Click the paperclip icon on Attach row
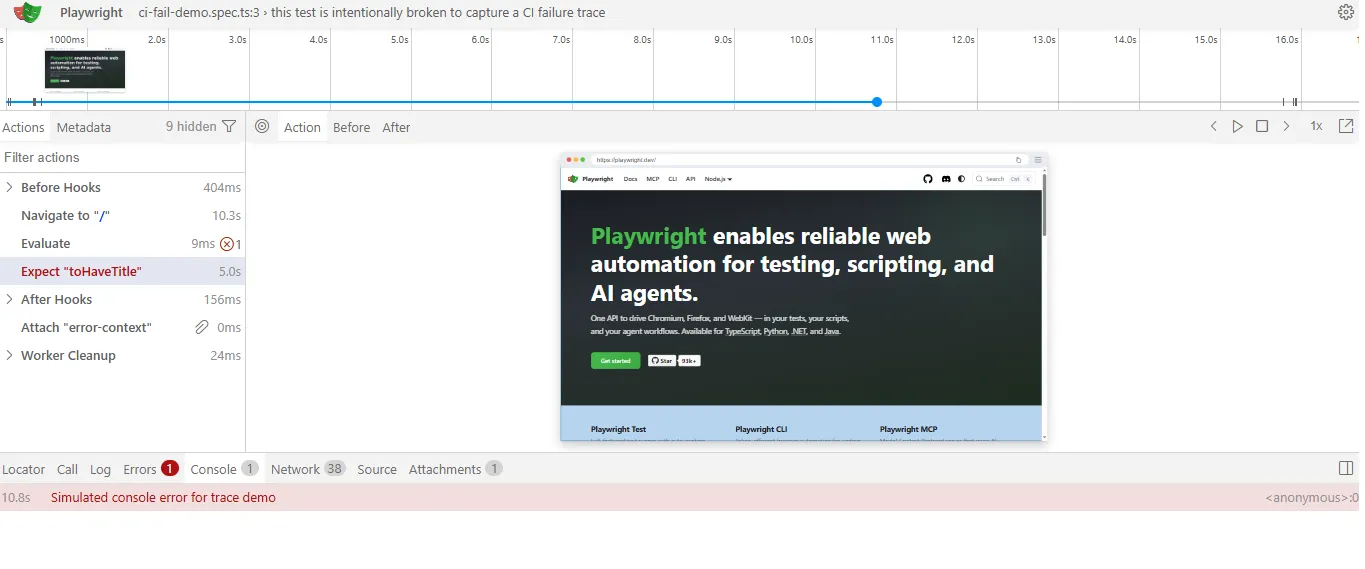The width and height of the screenshot is (1365, 569). pos(201,328)
